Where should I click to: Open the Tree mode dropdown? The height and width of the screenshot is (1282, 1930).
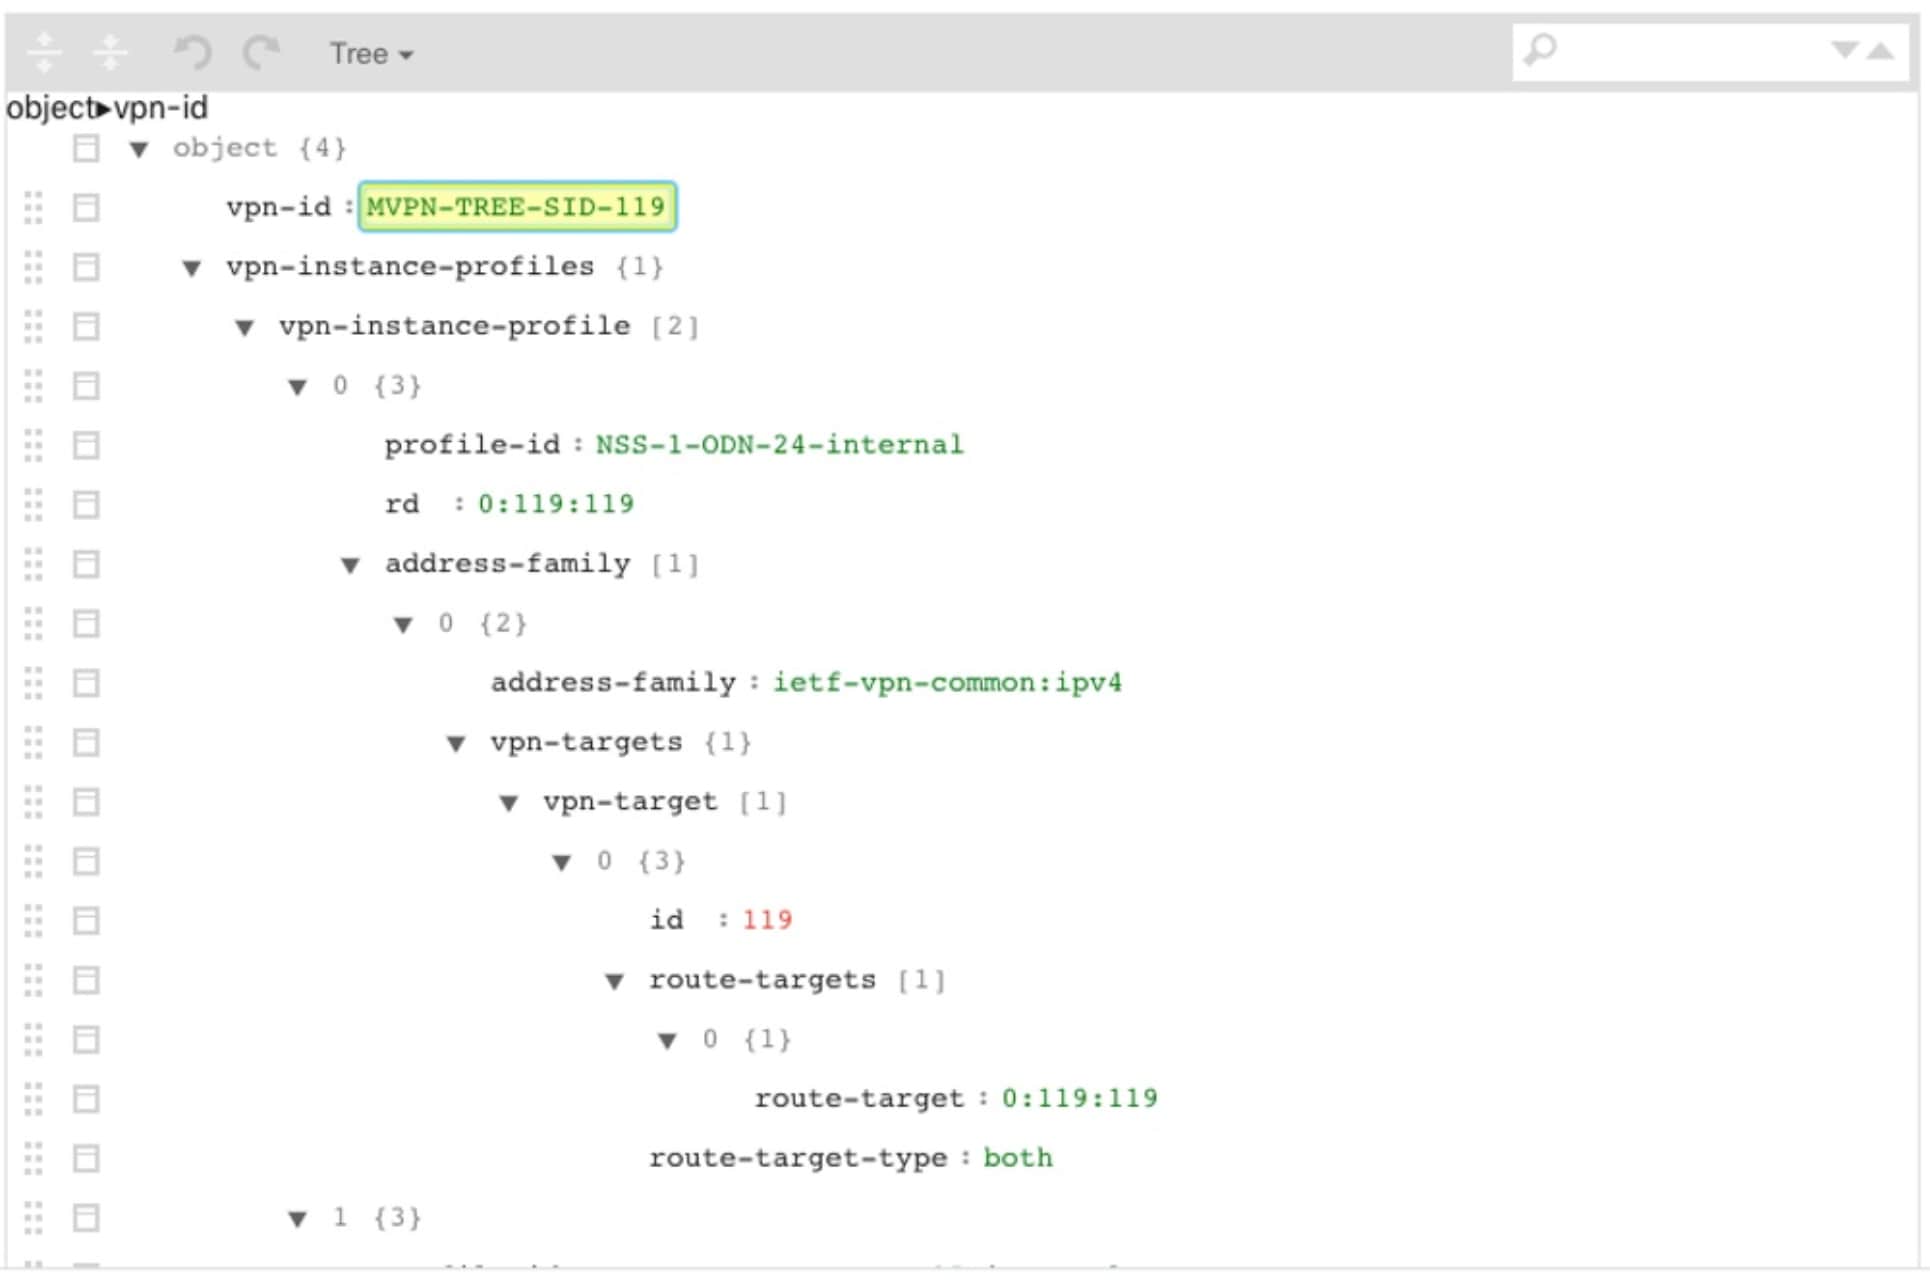(370, 54)
